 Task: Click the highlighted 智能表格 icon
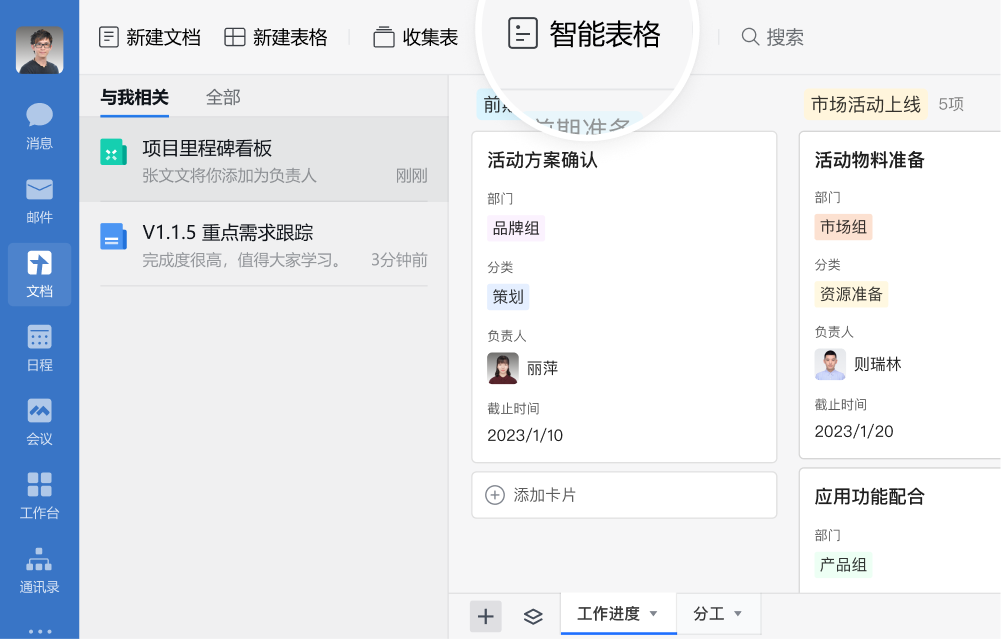point(521,34)
